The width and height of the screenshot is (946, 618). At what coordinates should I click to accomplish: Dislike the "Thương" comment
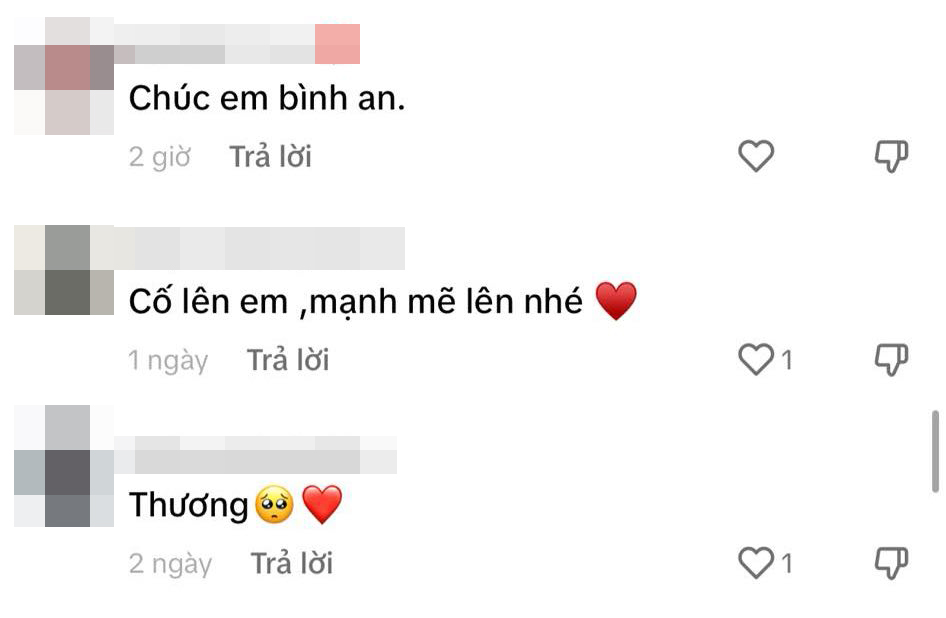[x=892, y=563]
